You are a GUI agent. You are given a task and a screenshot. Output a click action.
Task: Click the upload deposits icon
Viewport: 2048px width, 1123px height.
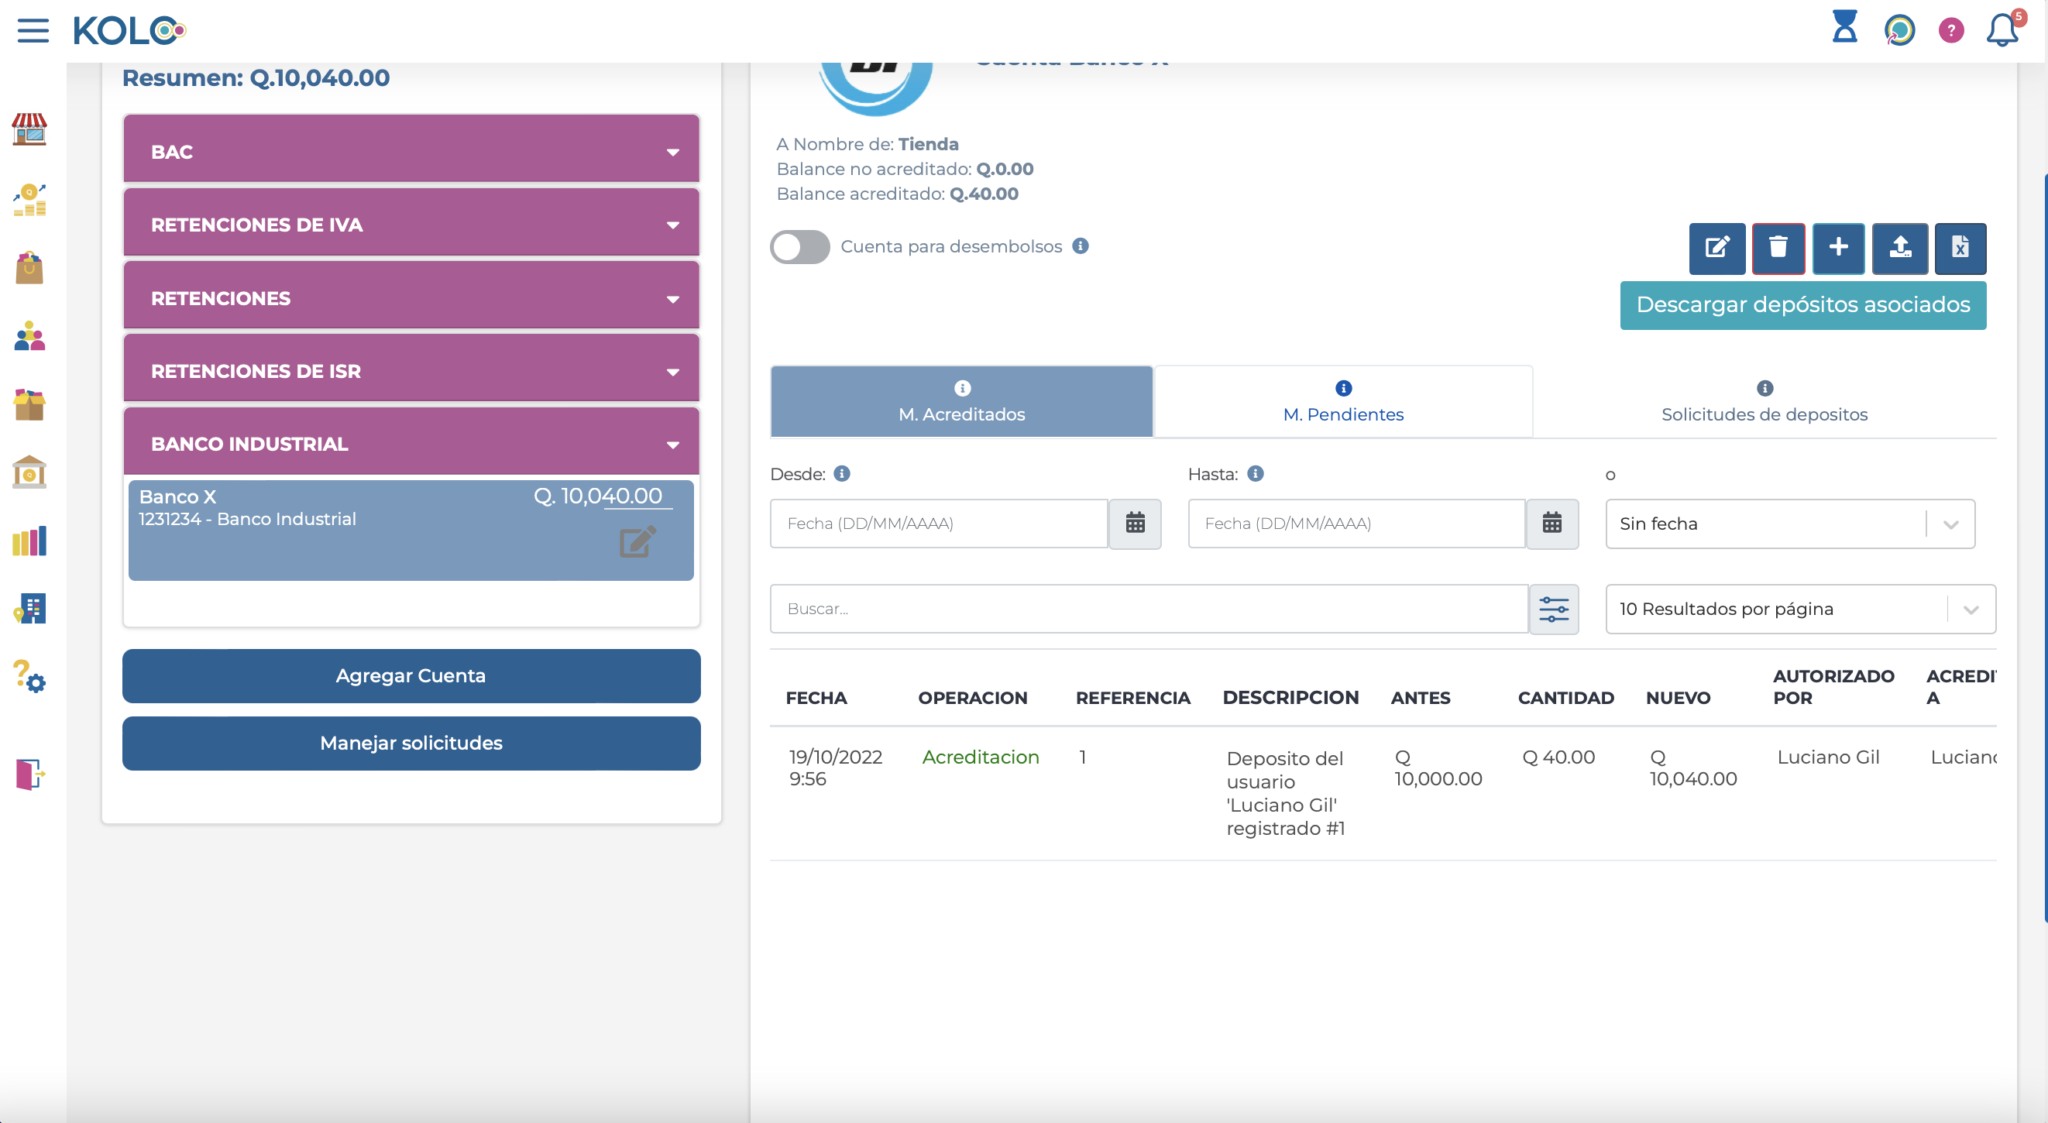tap(1900, 249)
